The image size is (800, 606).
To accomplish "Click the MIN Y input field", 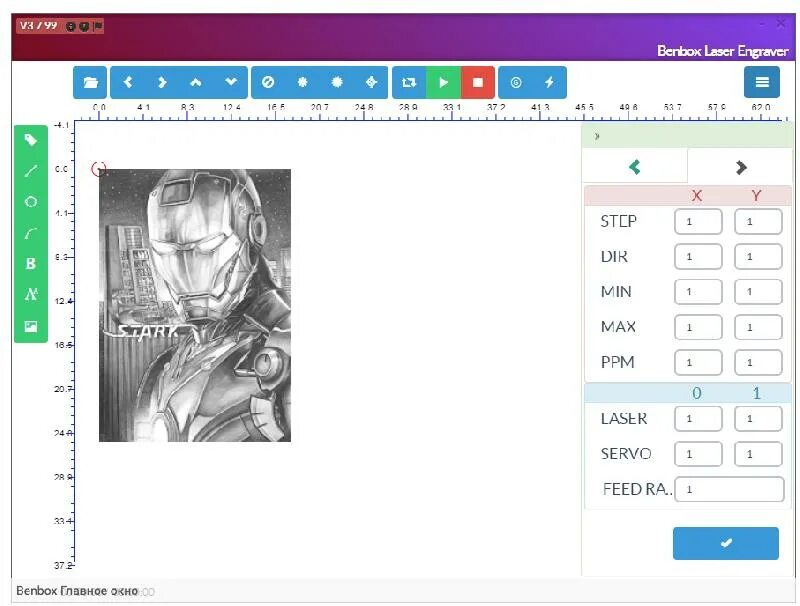I will click(758, 292).
